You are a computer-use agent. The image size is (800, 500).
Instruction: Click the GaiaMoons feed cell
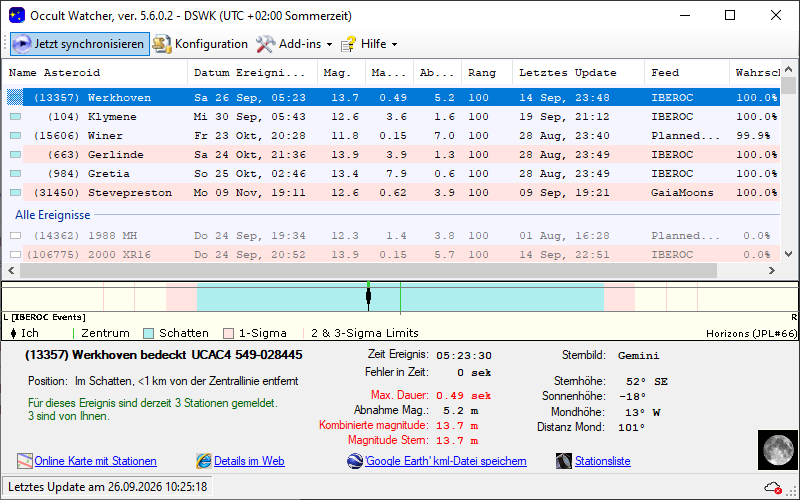coord(682,193)
